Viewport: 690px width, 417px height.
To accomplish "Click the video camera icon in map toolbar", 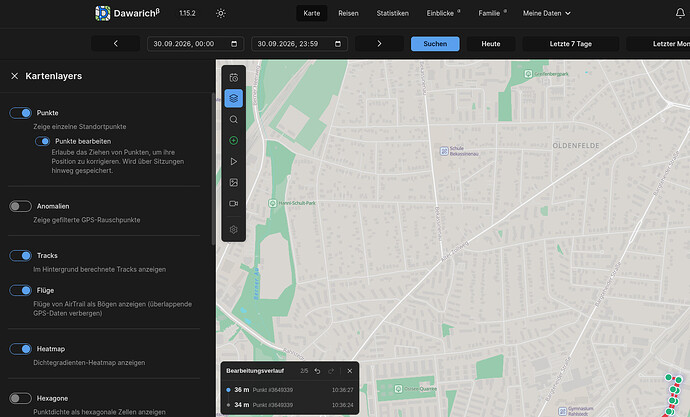I will point(234,204).
